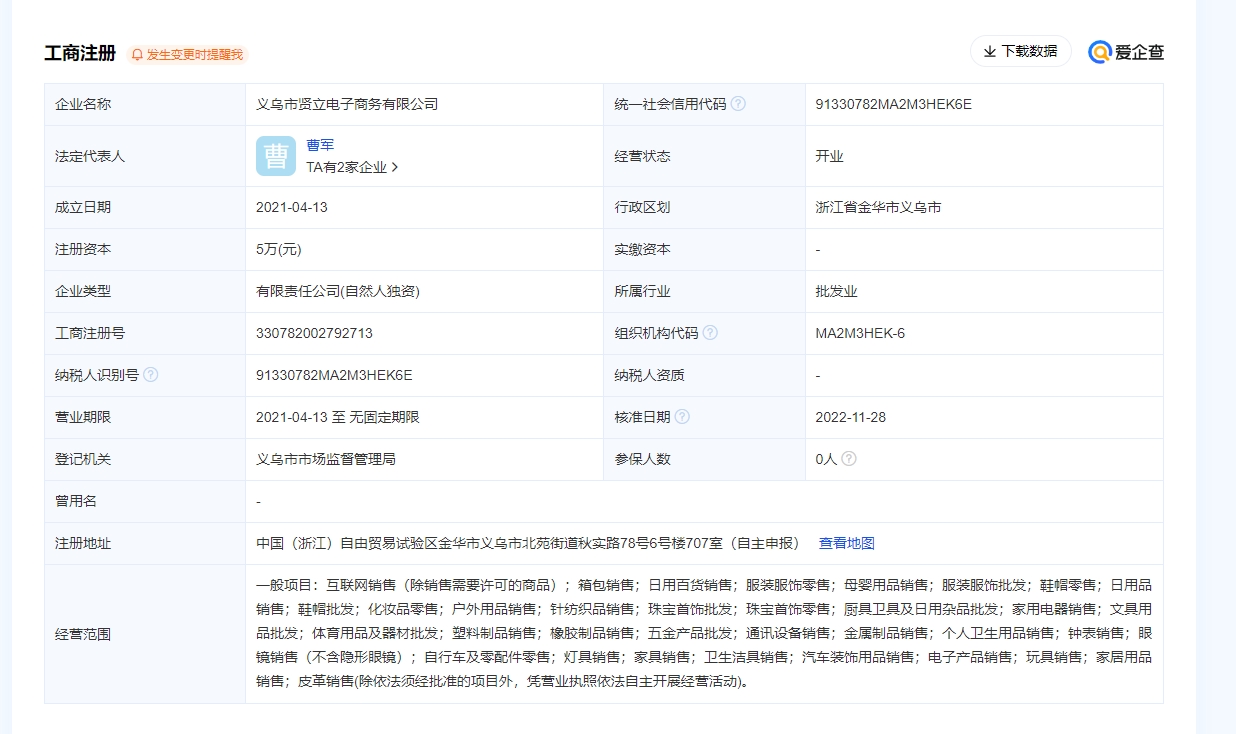1236x734 pixels.
Task: Click the registered address text in 注册地址 row
Action: pyautogui.click(x=527, y=543)
